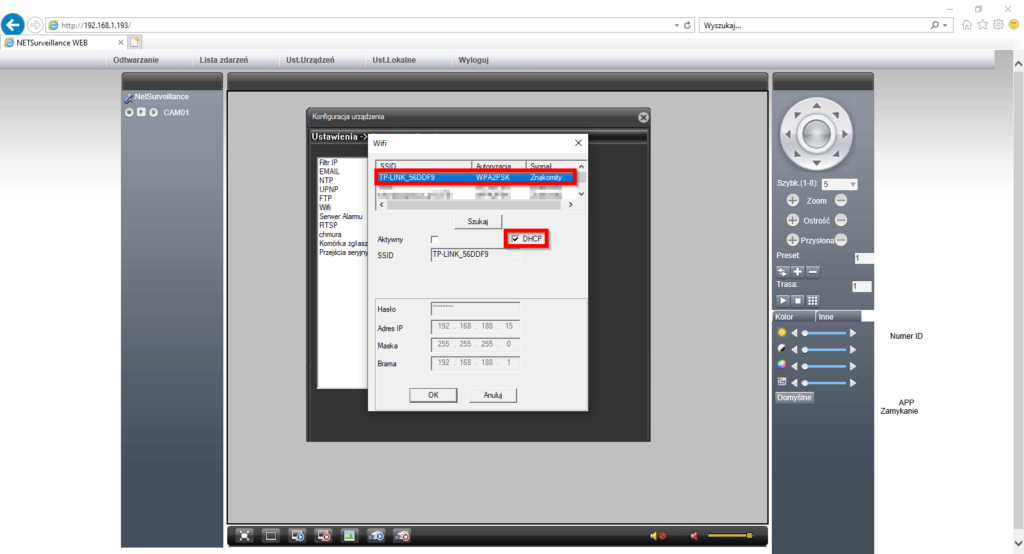Click the Trasa play button icon
1024x554 pixels.
point(783,300)
